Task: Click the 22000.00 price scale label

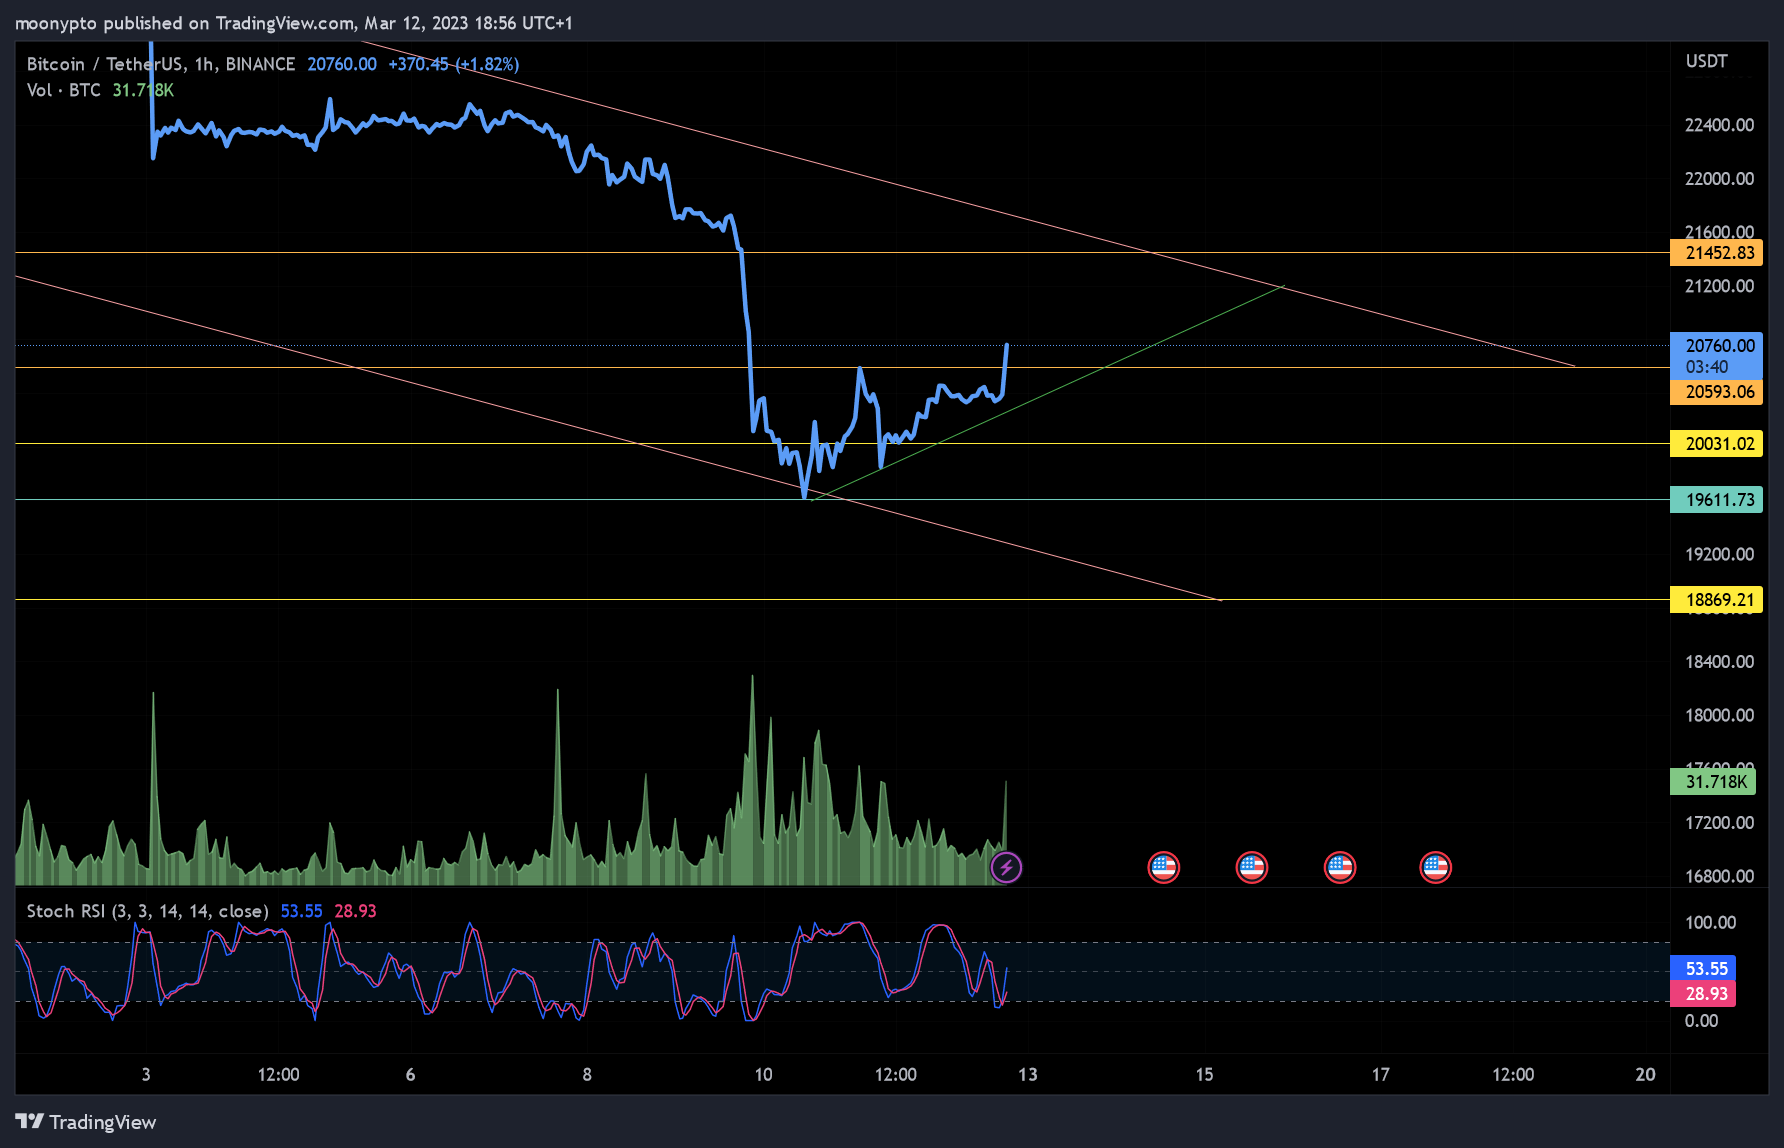Action: coord(1719,179)
